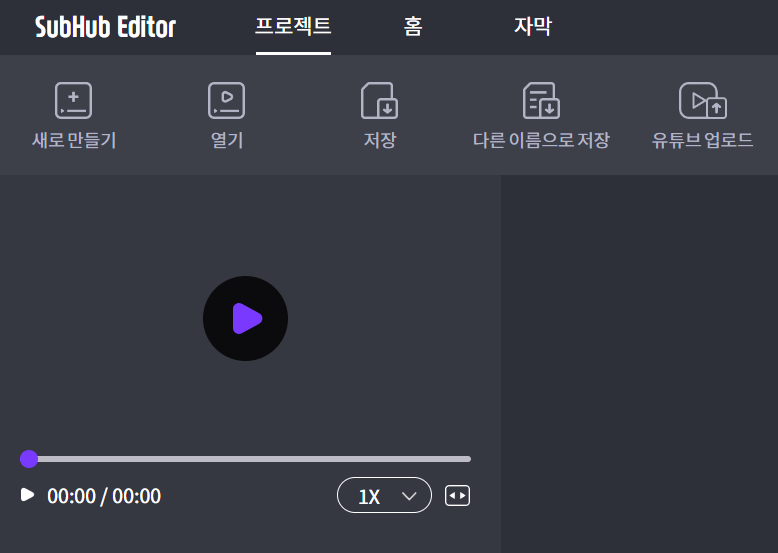The image size is (778, 553).
Task: Switch to the 프로젝트 tab
Action: 293,26
